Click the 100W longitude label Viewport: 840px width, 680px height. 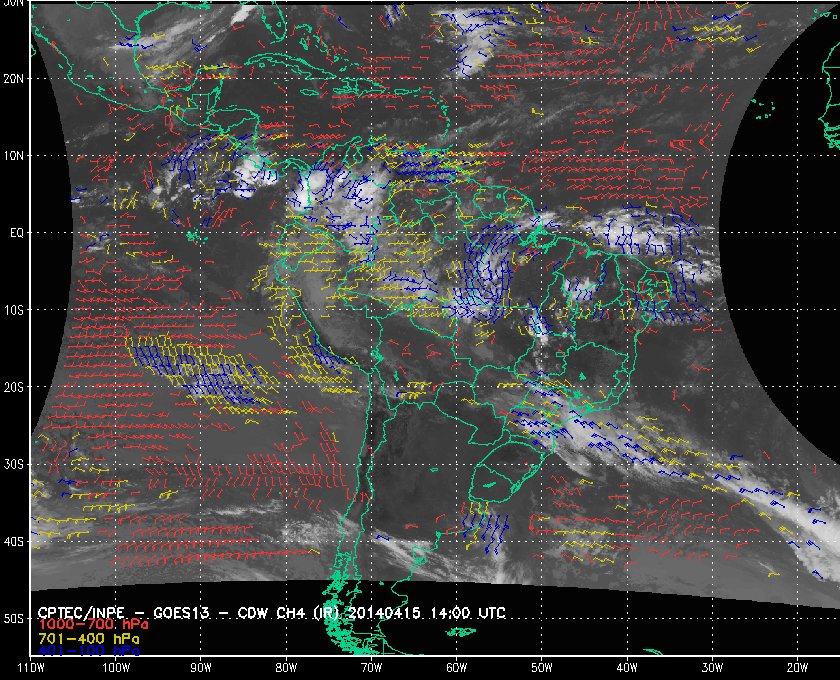coord(116,668)
